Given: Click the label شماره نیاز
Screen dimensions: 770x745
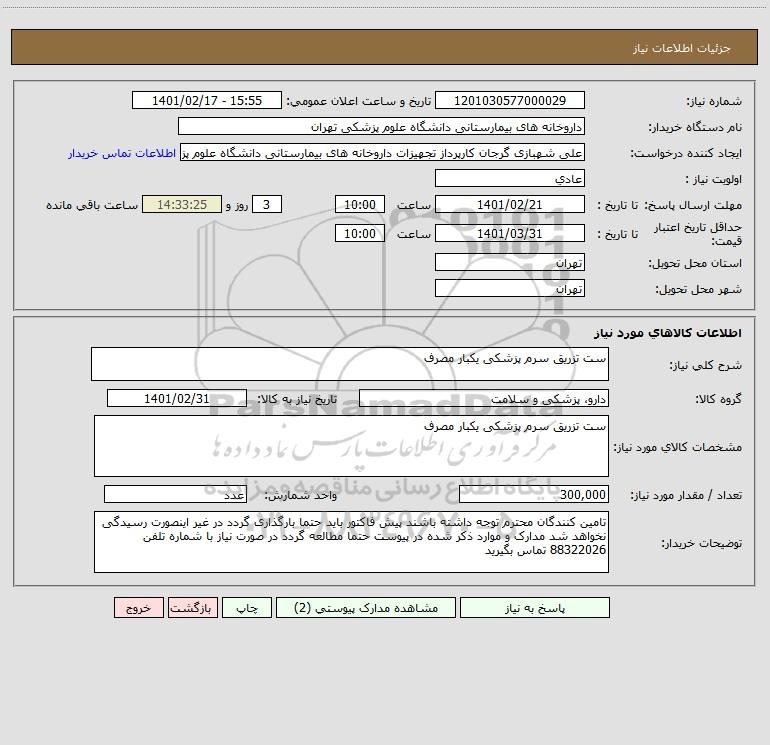Looking at the screenshot, I should (x=714, y=102).
